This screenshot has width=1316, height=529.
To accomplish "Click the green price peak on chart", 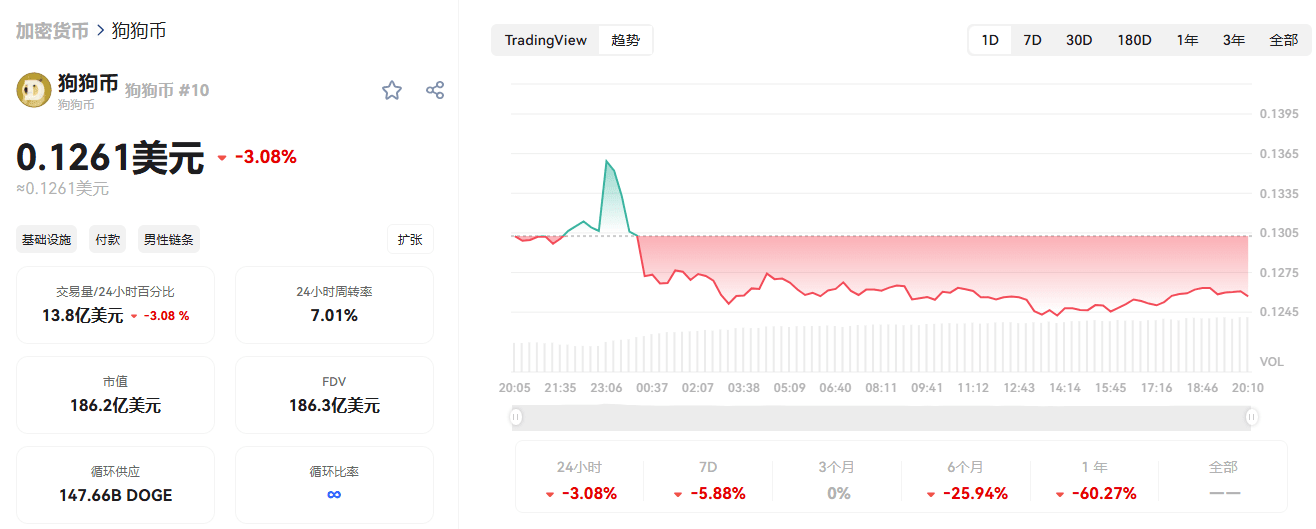I will pyautogui.click(x=607, y=161).
